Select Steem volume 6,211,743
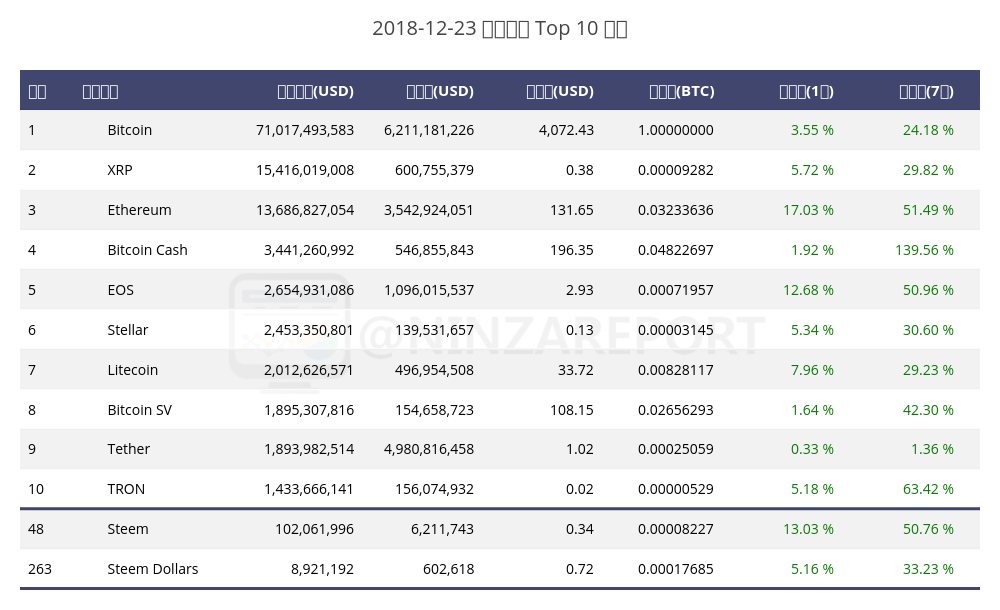The height and width of the screenshot is (610, 1000). 442,529
